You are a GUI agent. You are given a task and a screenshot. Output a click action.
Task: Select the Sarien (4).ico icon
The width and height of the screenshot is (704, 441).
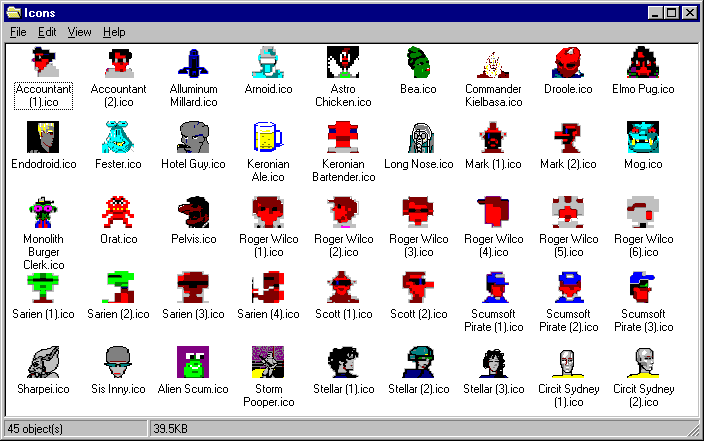268,287
